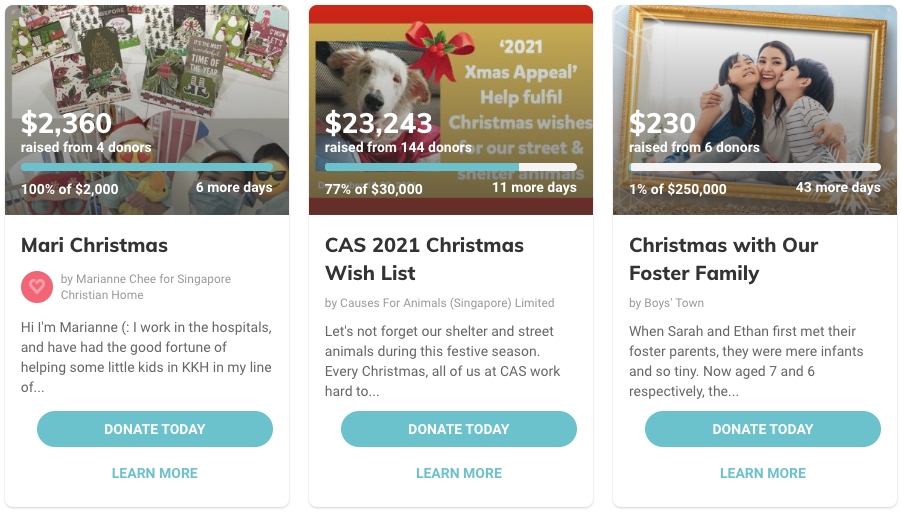Click the Marianne Chee for Singapore Christian Home byline
The width and height of the screenshot is (902, 512).
(146, 287)
